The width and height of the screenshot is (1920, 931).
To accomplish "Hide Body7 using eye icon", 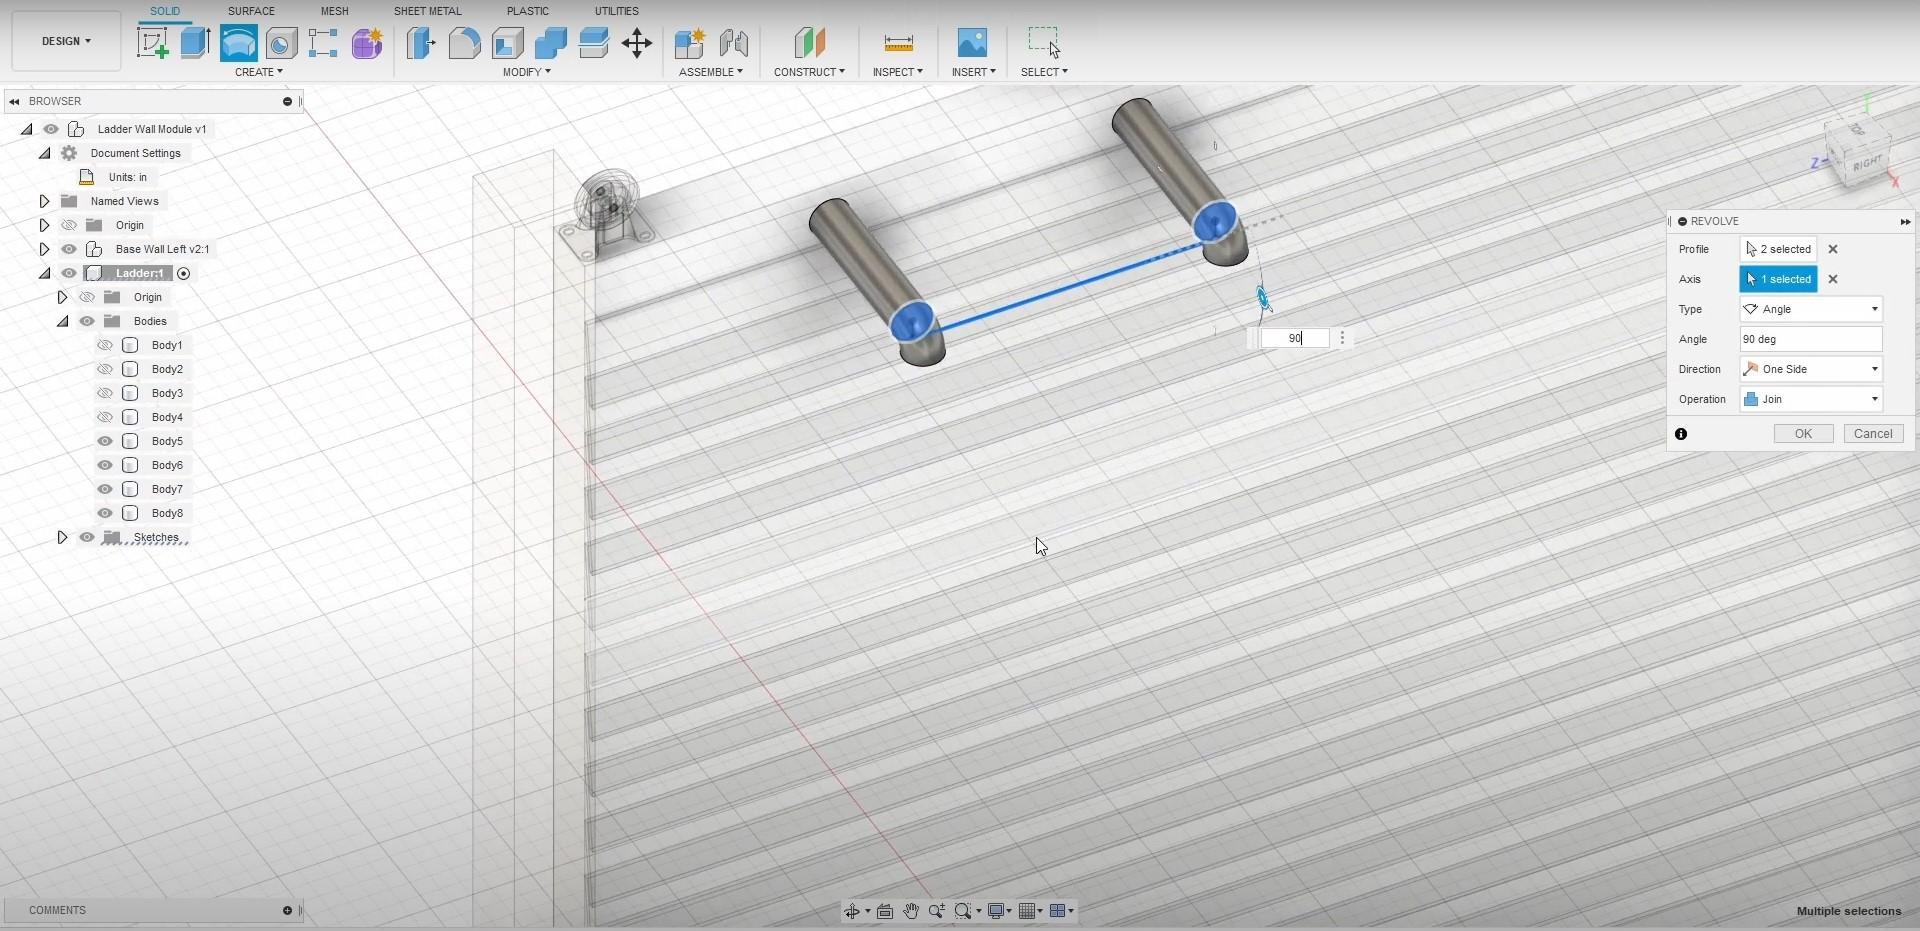I will coord(105,489).
